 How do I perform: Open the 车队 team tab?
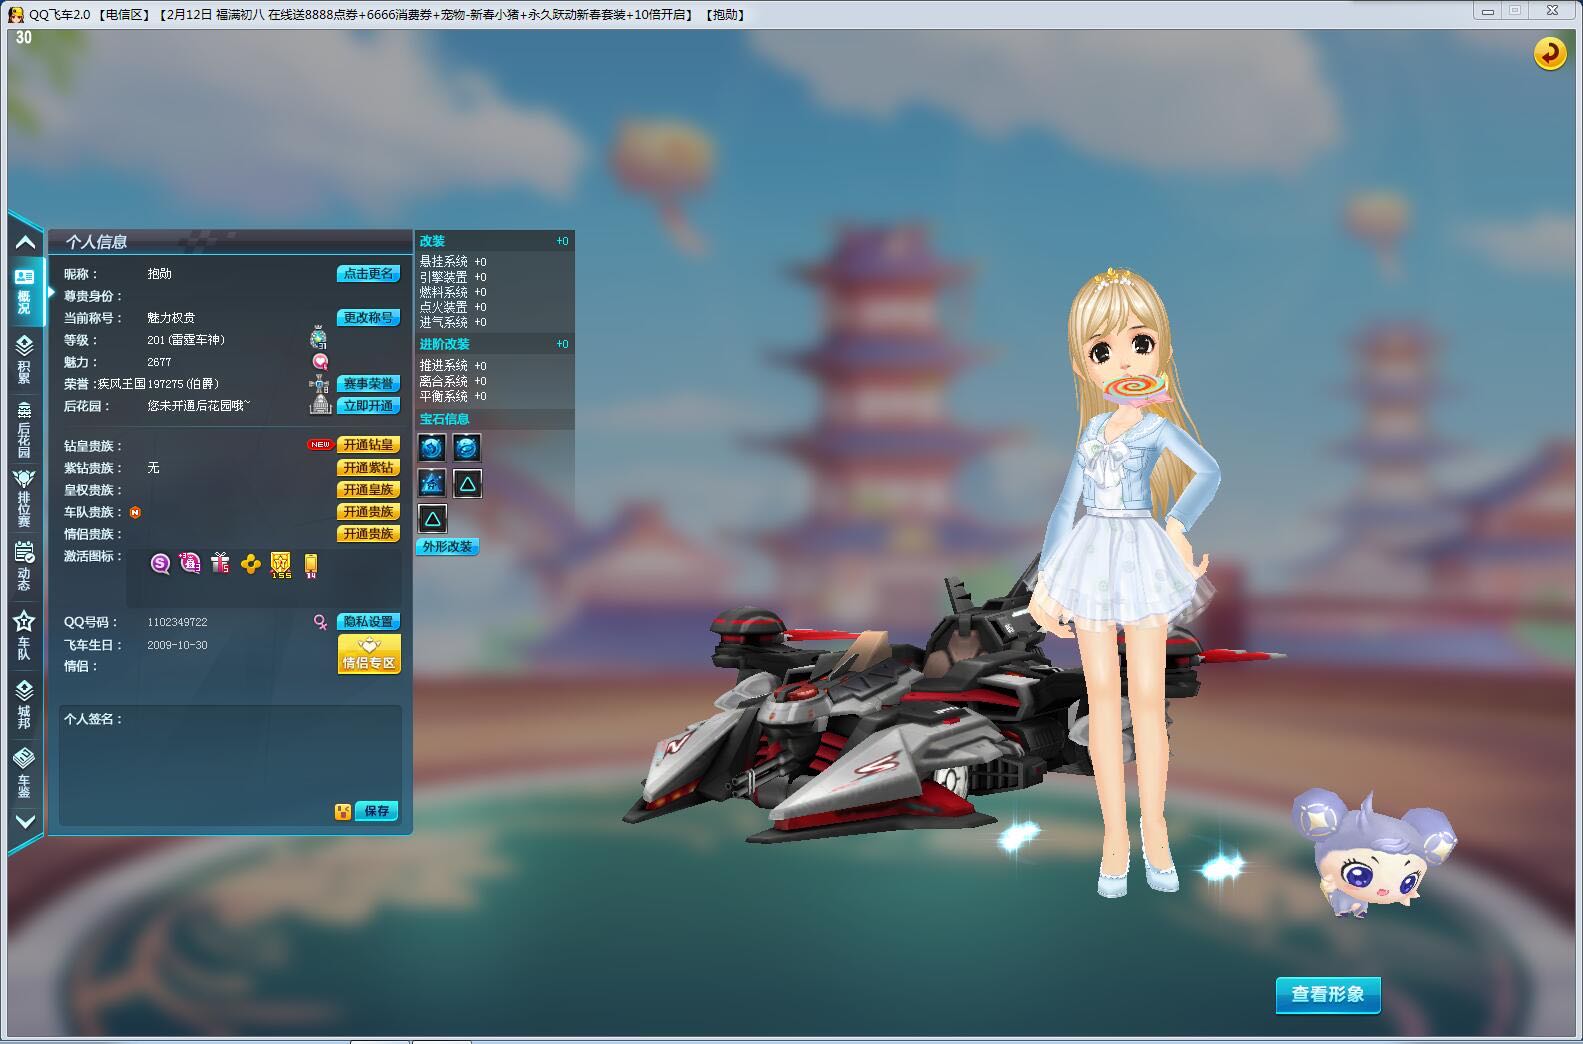tap(25, 636)
